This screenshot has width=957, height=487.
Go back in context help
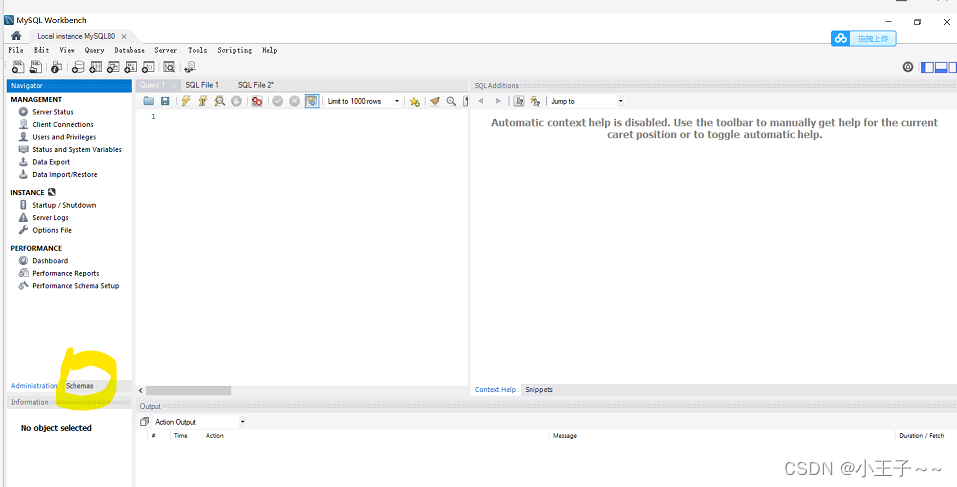pos(481,101)
